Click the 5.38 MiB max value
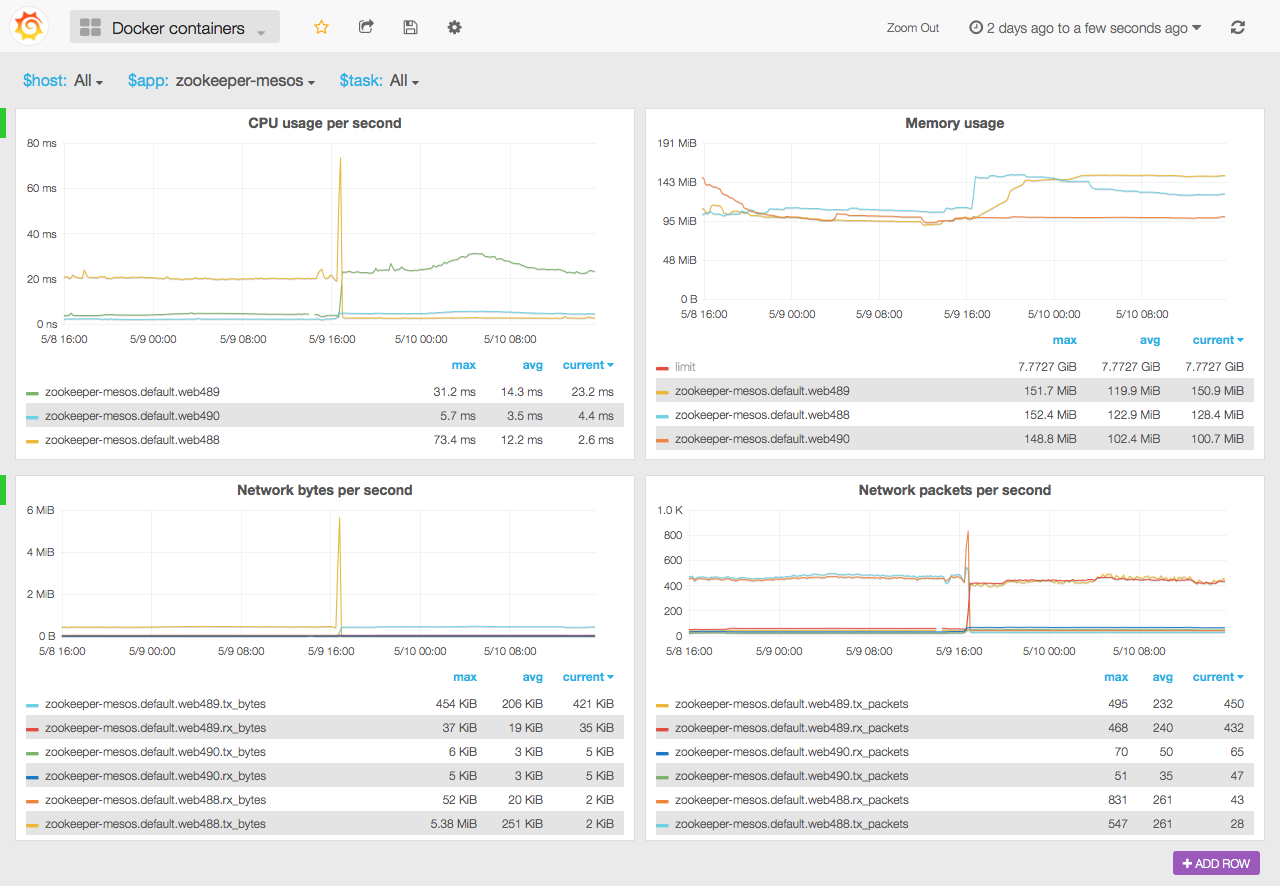 coord(454,824)
